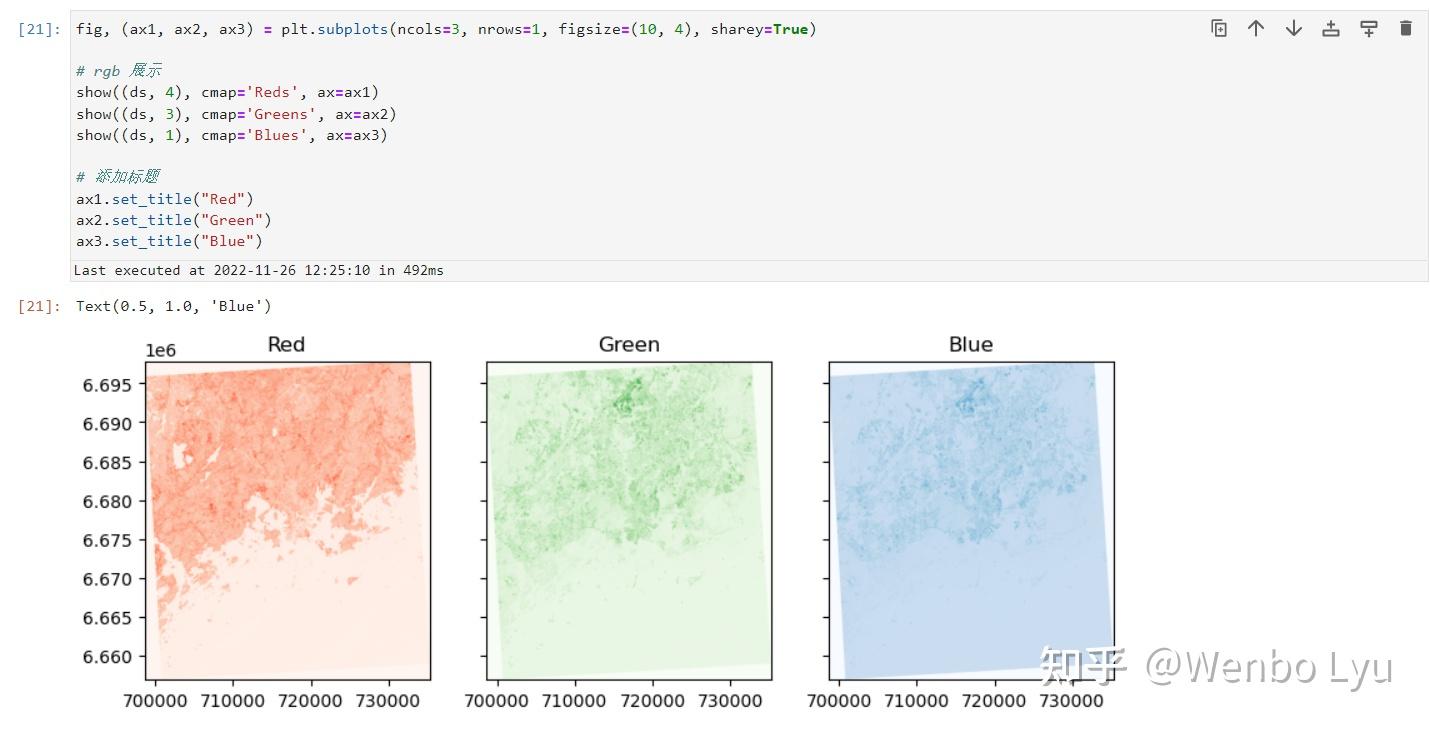Viewport: 1430px width, 731px height.
Task: Click the "# rgb 展示" comment line
Action: [x=118, y=71]
